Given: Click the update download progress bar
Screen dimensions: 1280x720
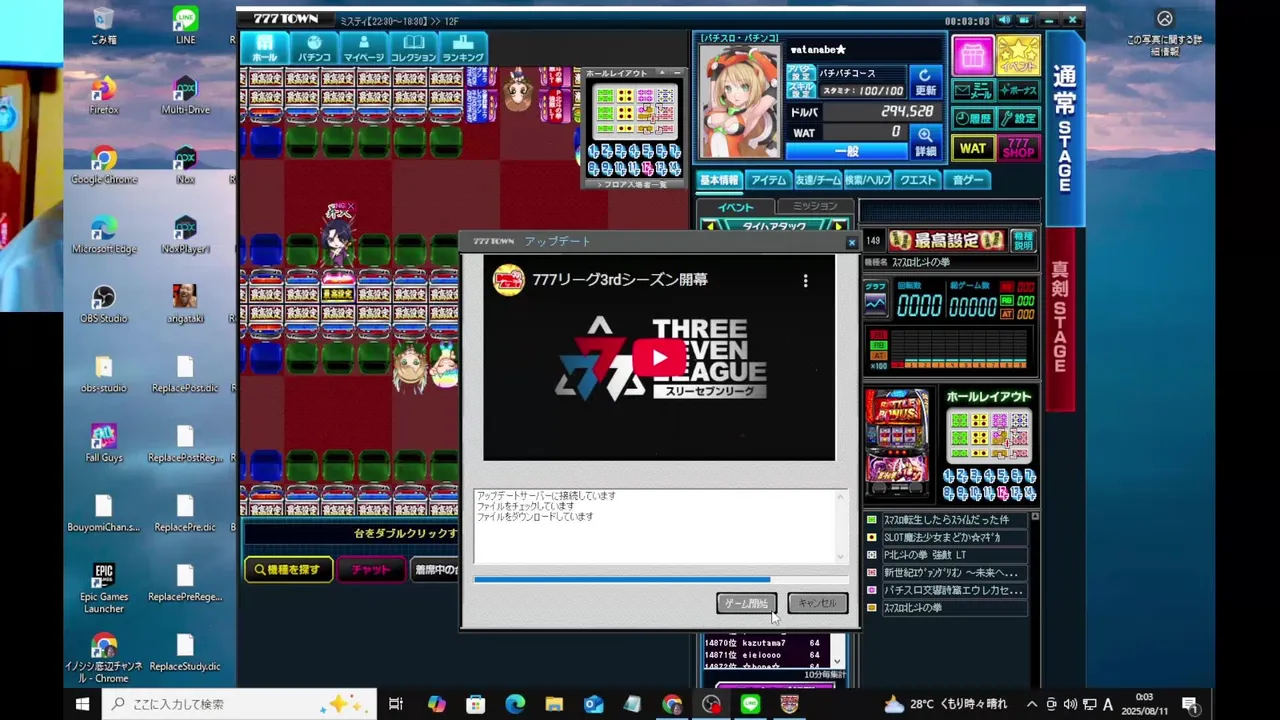Looking at the screenshot, I should coord(661,579).
